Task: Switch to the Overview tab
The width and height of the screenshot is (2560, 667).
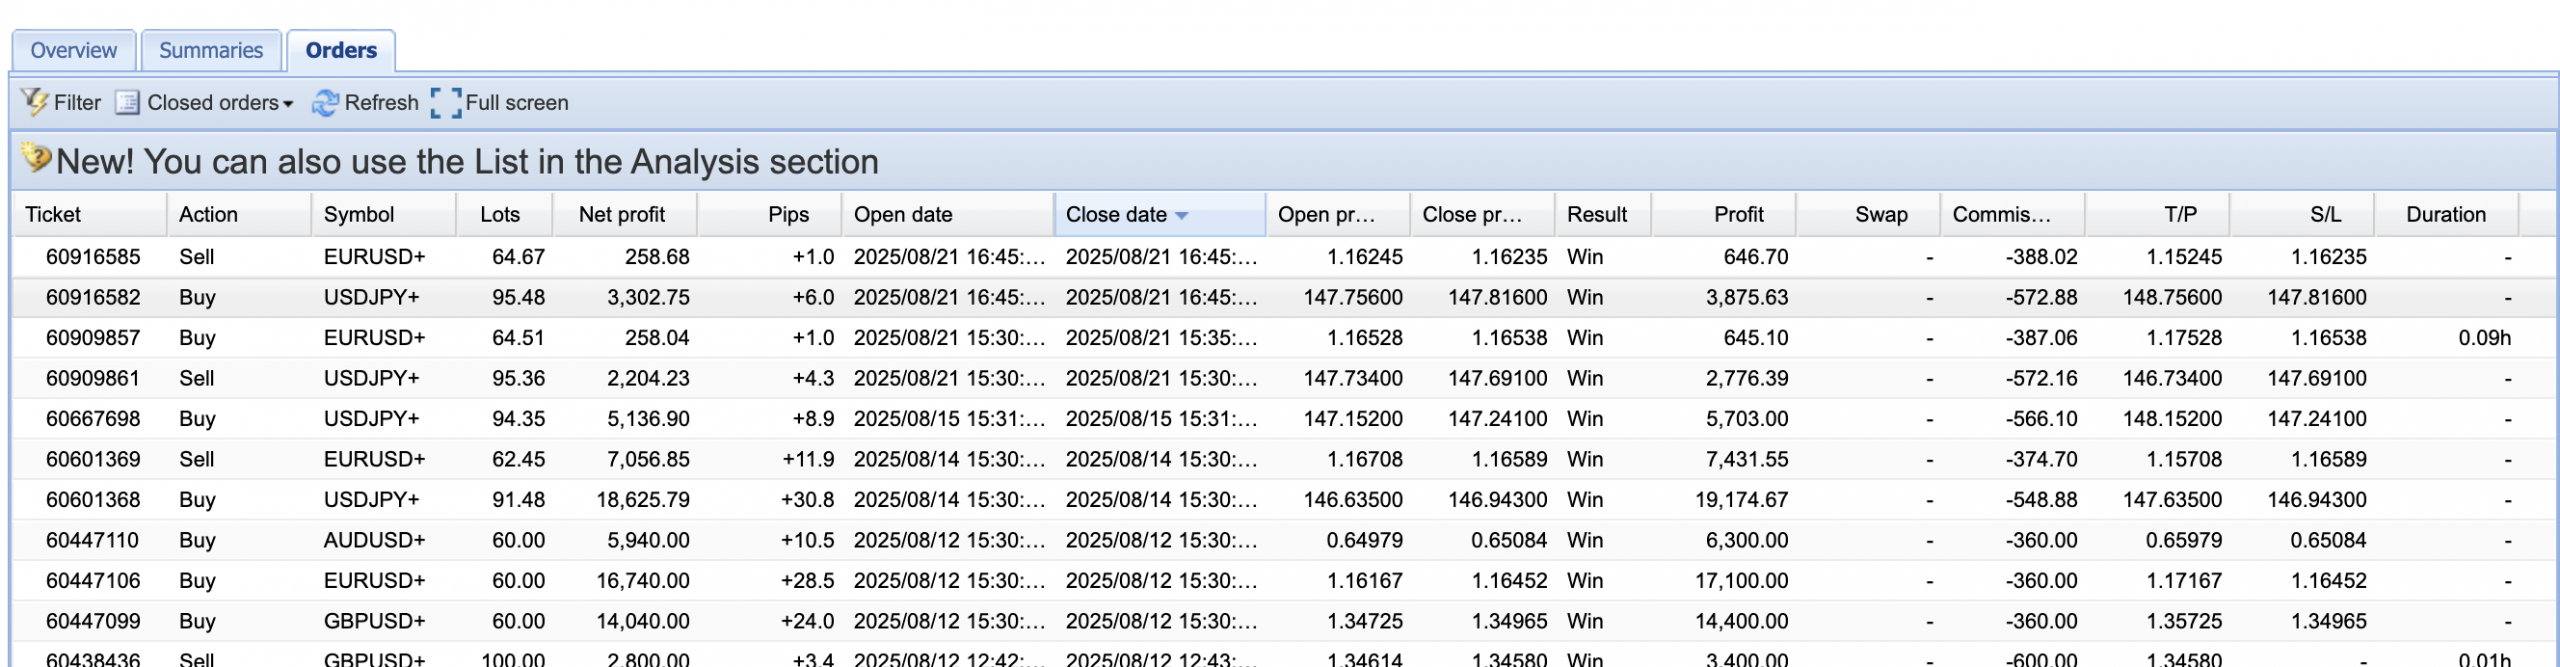Action: [x=73, y=50]
